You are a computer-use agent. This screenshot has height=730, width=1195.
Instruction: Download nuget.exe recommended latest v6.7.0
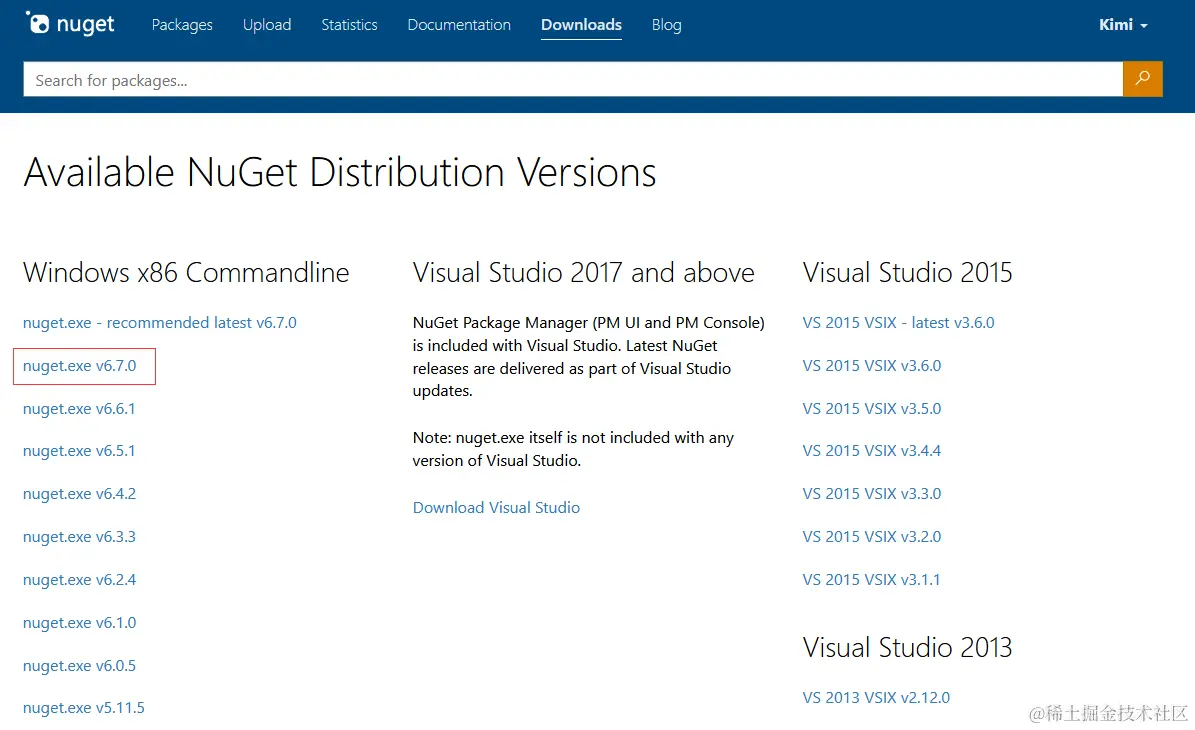pos(159,322)
